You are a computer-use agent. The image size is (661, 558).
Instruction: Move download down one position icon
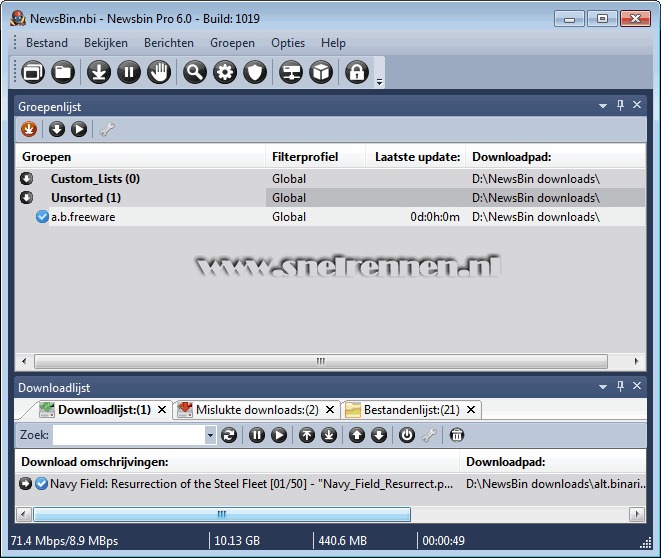[379, 435]
